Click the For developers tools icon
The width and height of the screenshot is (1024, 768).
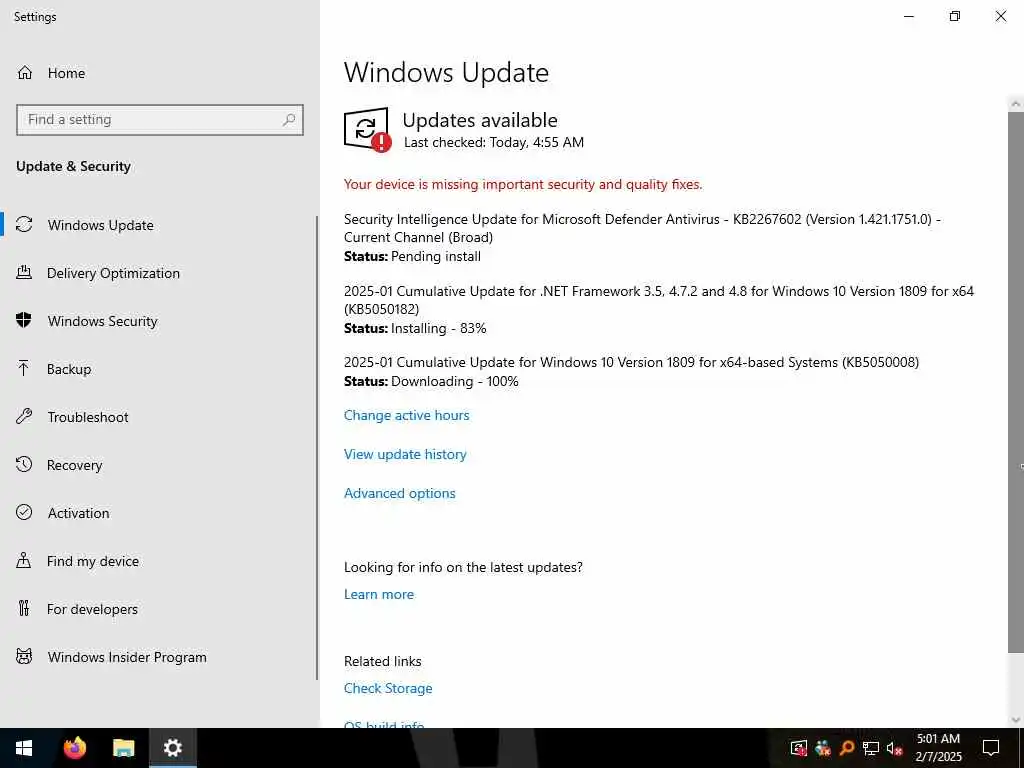pyautogui.click(x=24, y=609)
